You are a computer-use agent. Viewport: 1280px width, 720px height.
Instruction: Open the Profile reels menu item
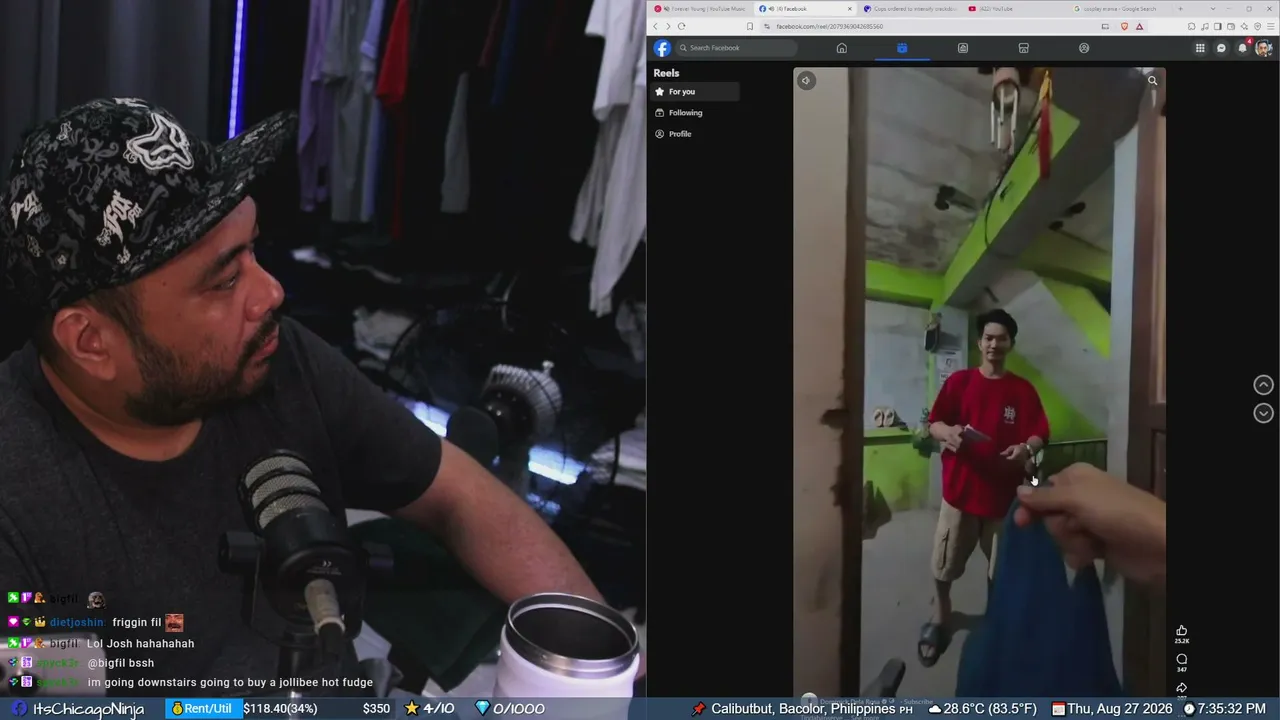[695, 134]
